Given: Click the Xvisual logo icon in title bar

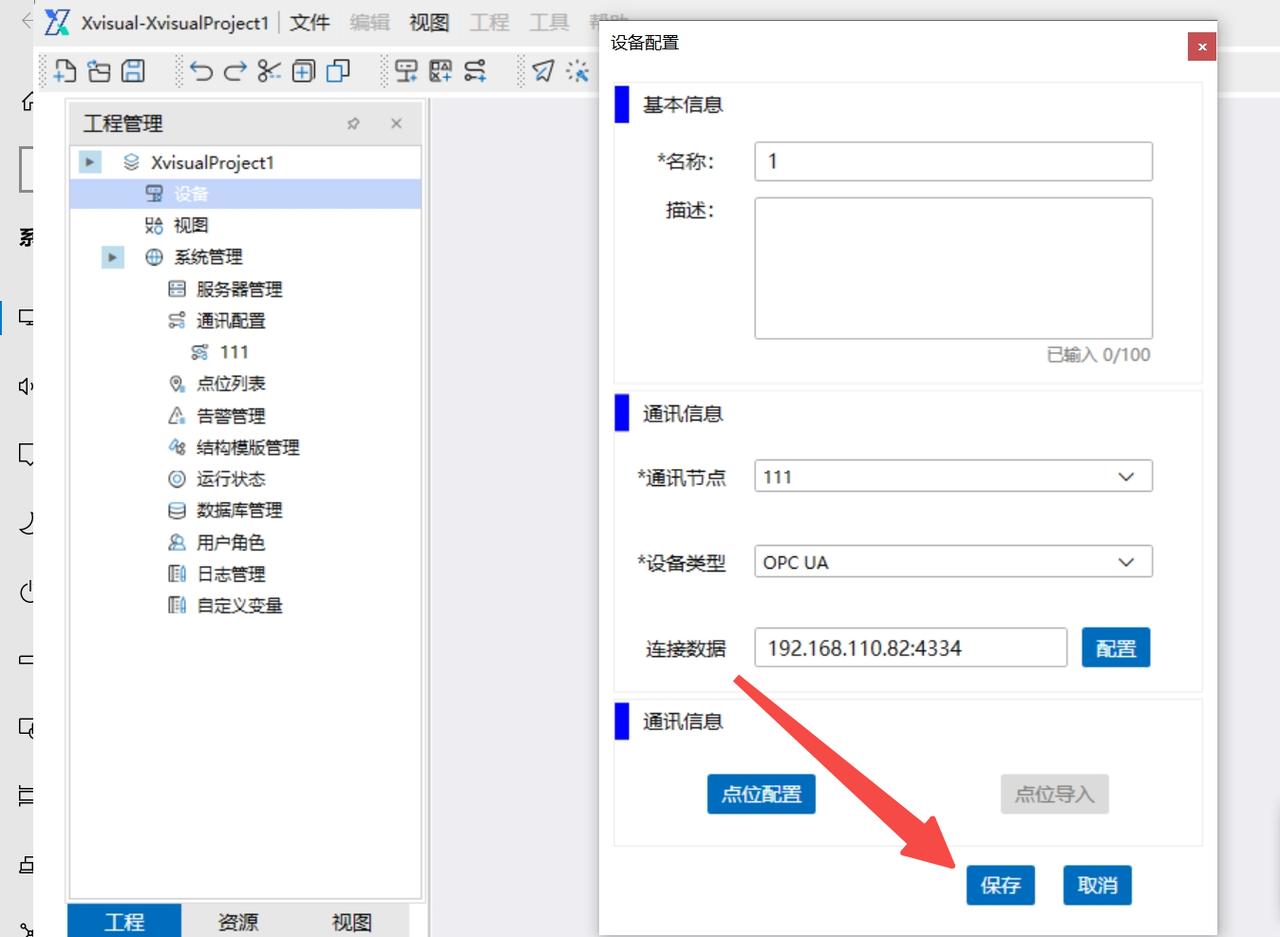Looking at the screenshot, I should pos(58,23).
